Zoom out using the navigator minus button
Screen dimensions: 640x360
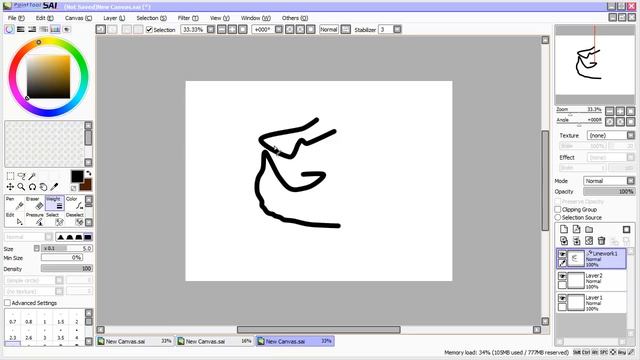(609, 111)
